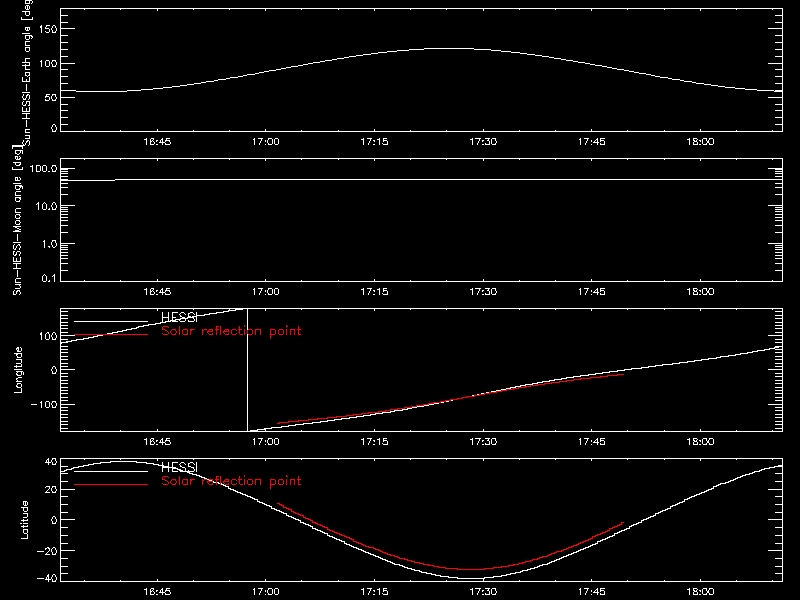Click HESSI legend label in Longitude plot
Viewport: 800px width, 600px height.
pyautogui.click(x=179, y=317)
